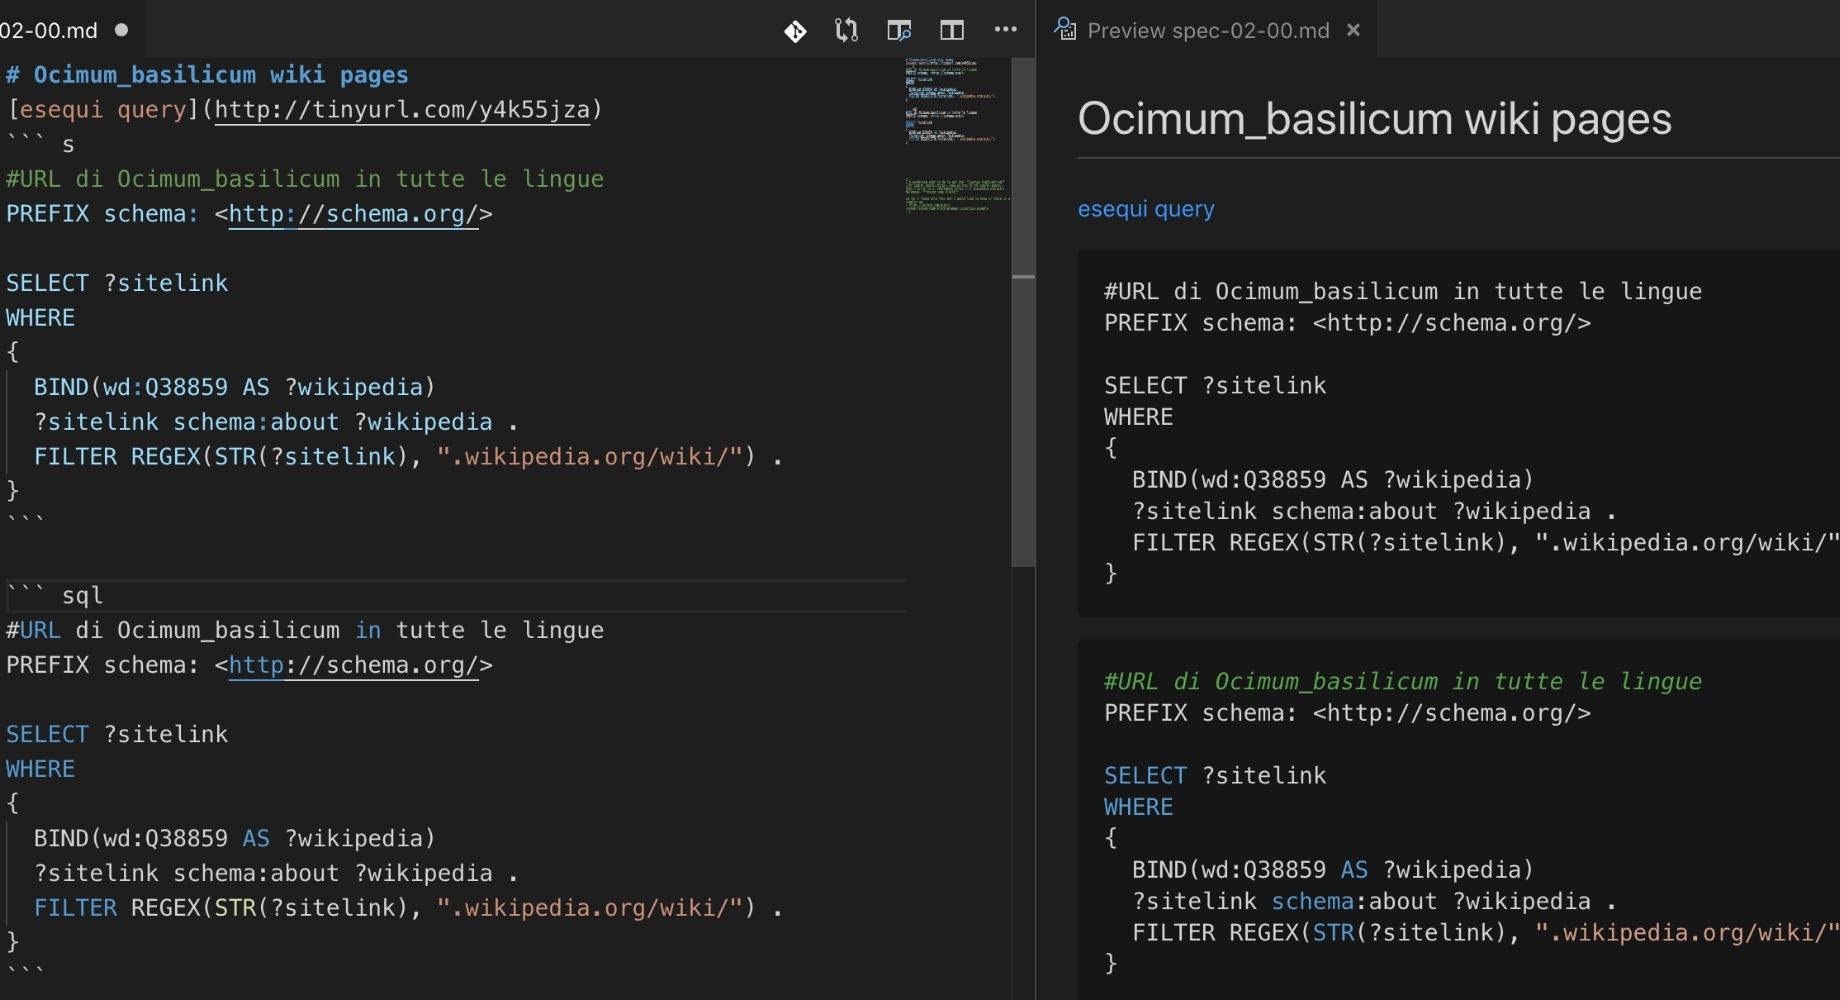Click the tinyurl.com/y4k55jza link in editor
1840x1000 pixels.
click(x=402, y=109)
